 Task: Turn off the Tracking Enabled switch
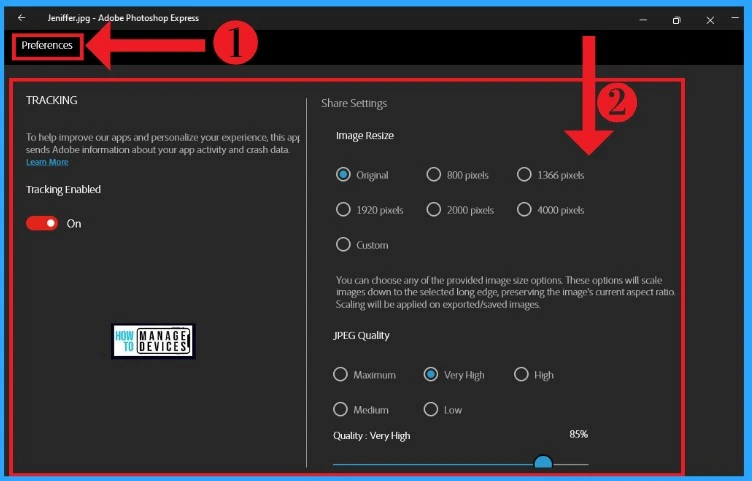click(x=42, y=223)
